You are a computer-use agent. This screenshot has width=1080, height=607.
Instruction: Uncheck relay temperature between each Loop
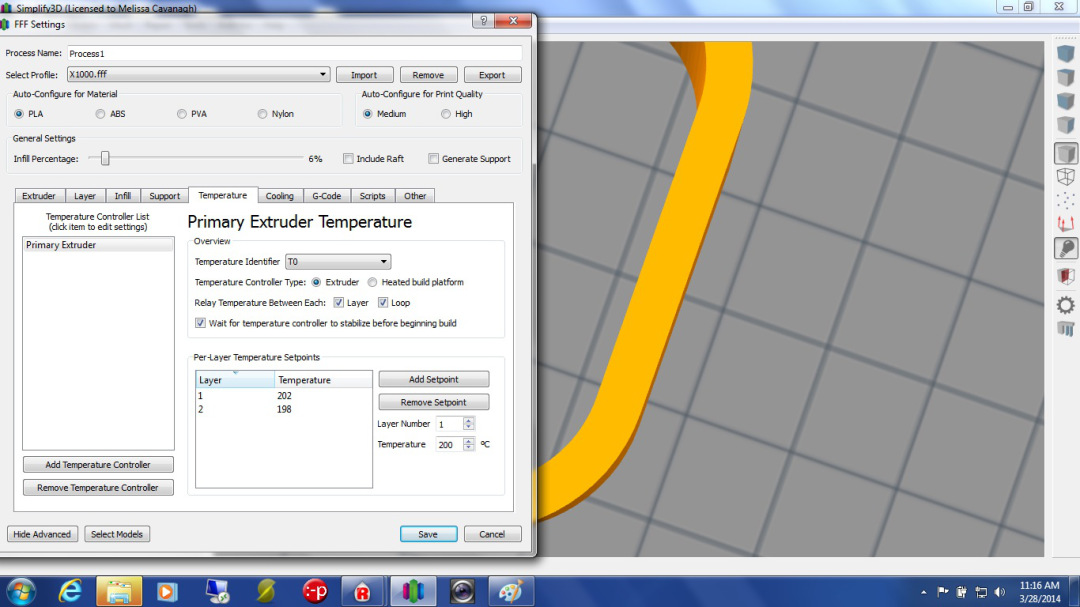pos(383,302)
